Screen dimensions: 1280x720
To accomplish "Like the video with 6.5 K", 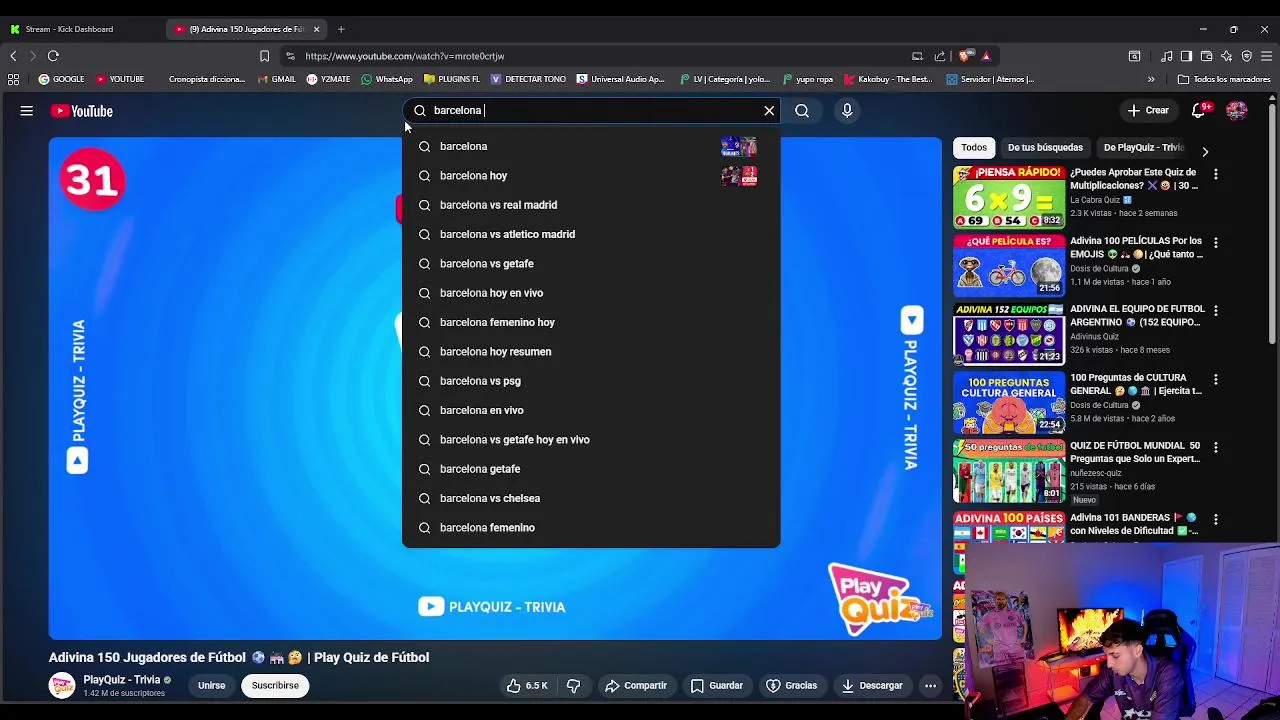I will tap(527, 686).
